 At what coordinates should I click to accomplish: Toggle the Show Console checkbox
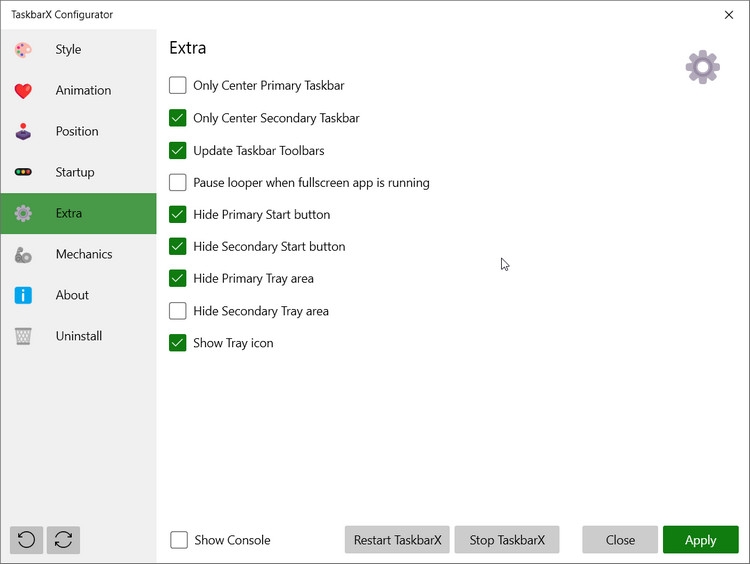click(x=179, y=540)
